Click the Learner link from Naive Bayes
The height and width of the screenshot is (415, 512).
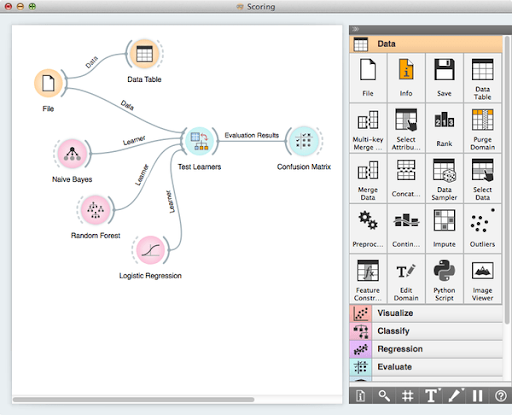point(134,140)
